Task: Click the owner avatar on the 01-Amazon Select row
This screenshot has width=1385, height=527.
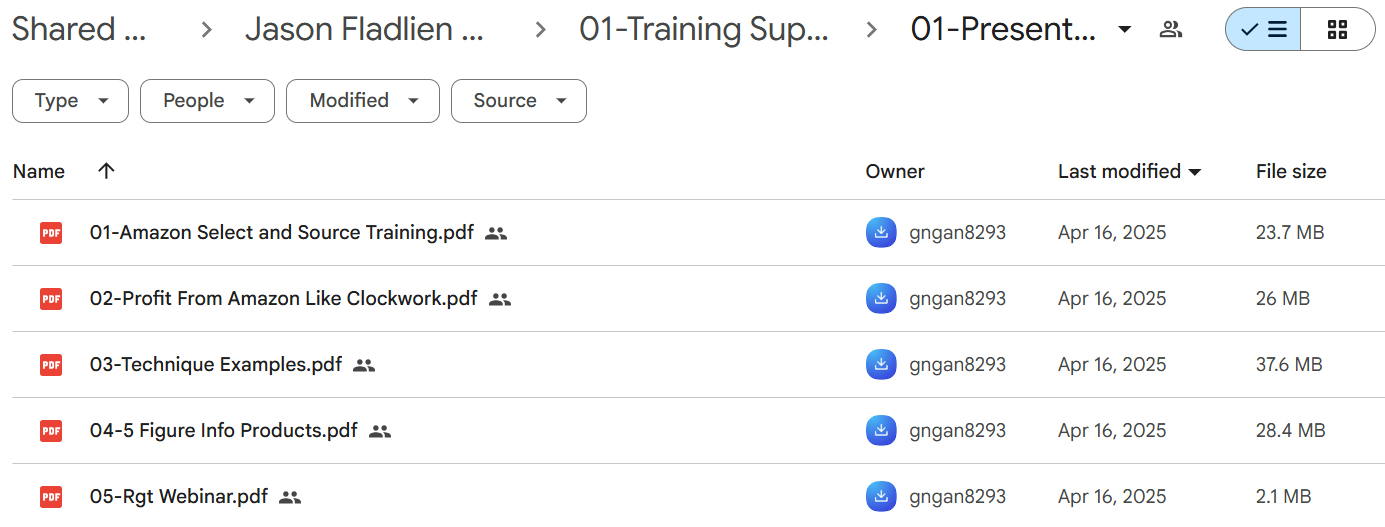Action: (x=881, y=233)
